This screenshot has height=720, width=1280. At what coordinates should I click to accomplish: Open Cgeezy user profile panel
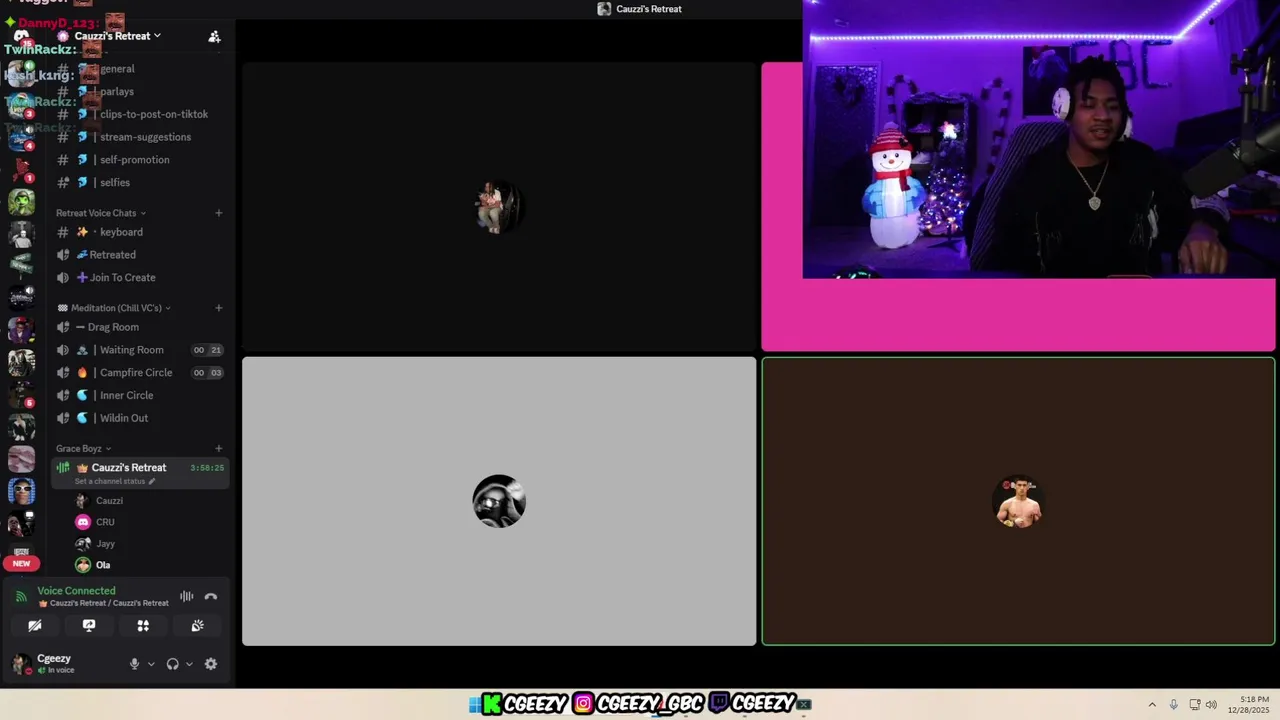(65, 664)
